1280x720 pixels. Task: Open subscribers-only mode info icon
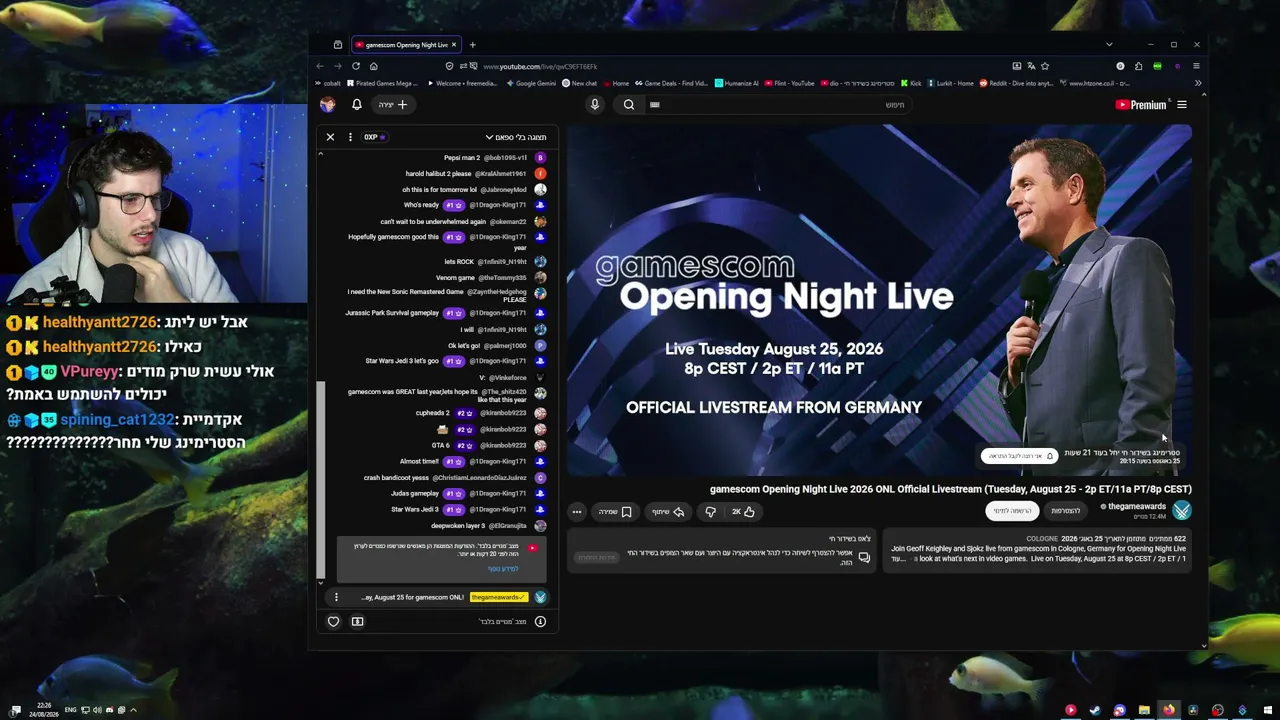pyautogui.click(x=540, y=621)
